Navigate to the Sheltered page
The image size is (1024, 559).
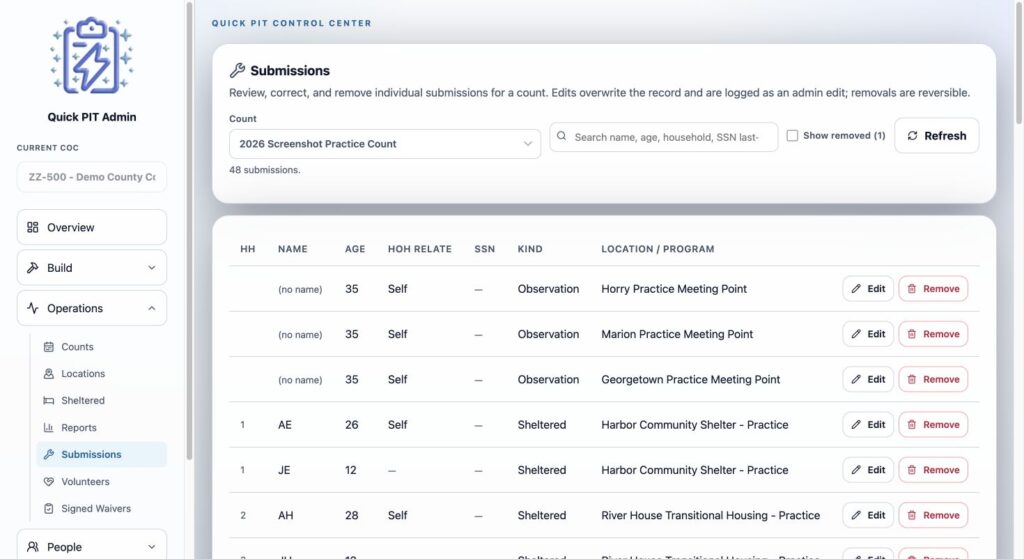point(101,400)
